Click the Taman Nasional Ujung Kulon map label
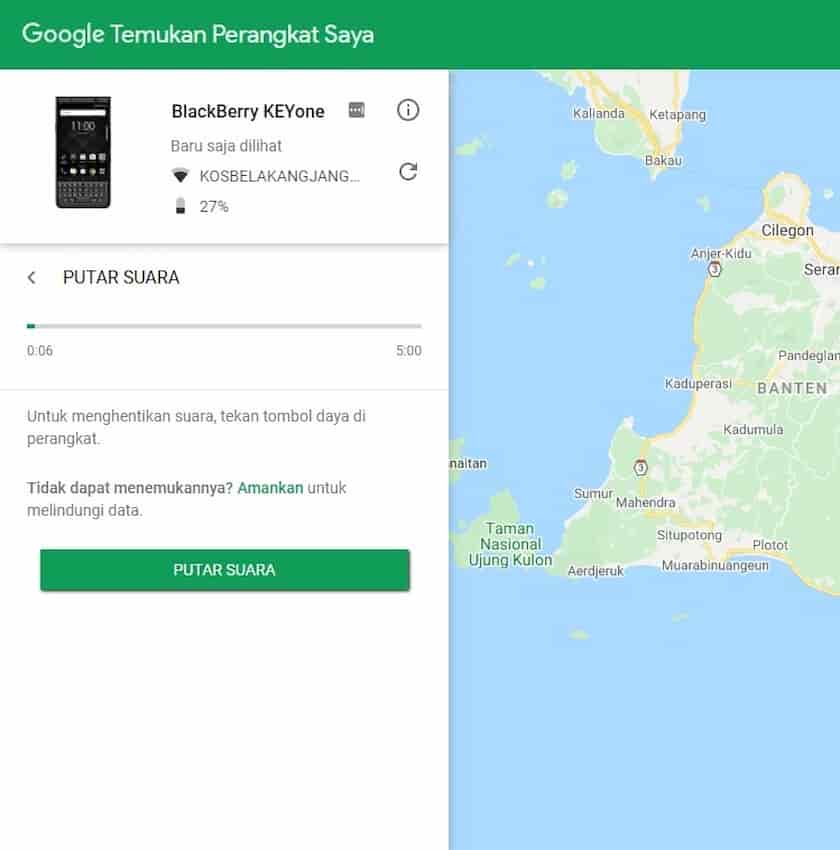The height and width of the screenshot is (850, 840). (510, 544)
